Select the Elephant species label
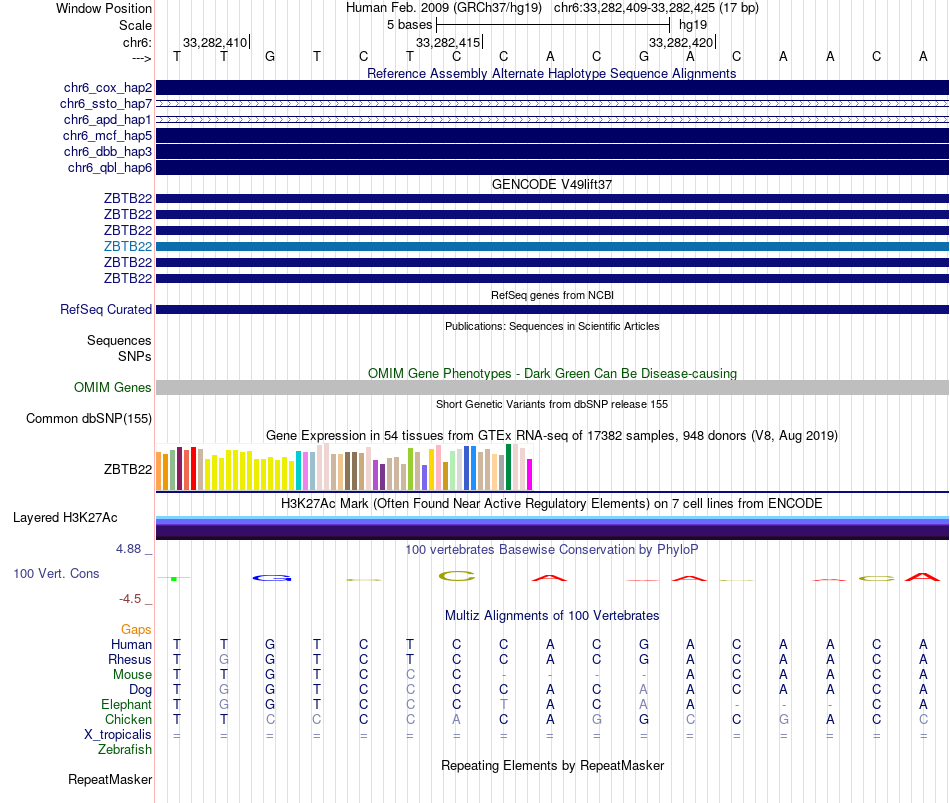 click(x=127, y=705)
